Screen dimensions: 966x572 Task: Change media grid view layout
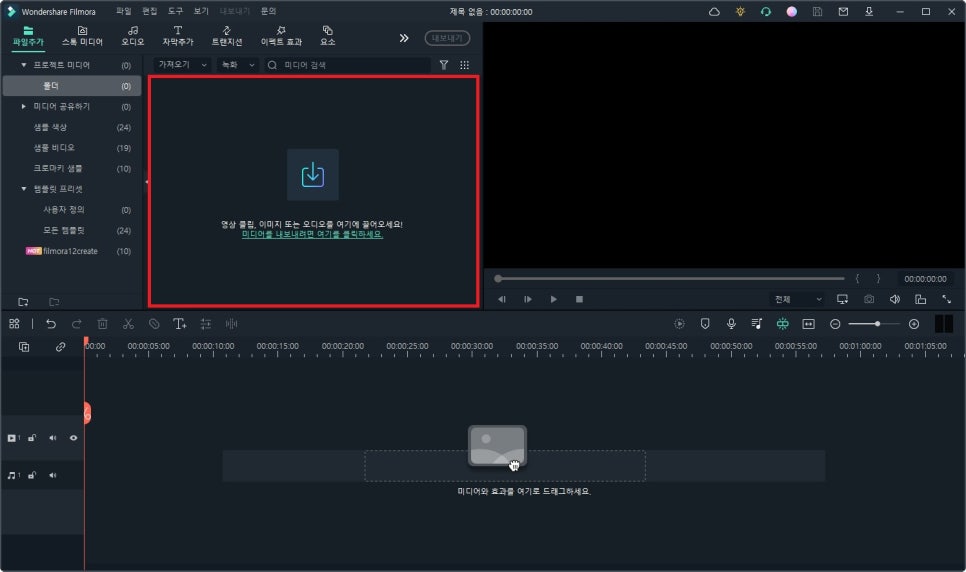click(465, 65)
